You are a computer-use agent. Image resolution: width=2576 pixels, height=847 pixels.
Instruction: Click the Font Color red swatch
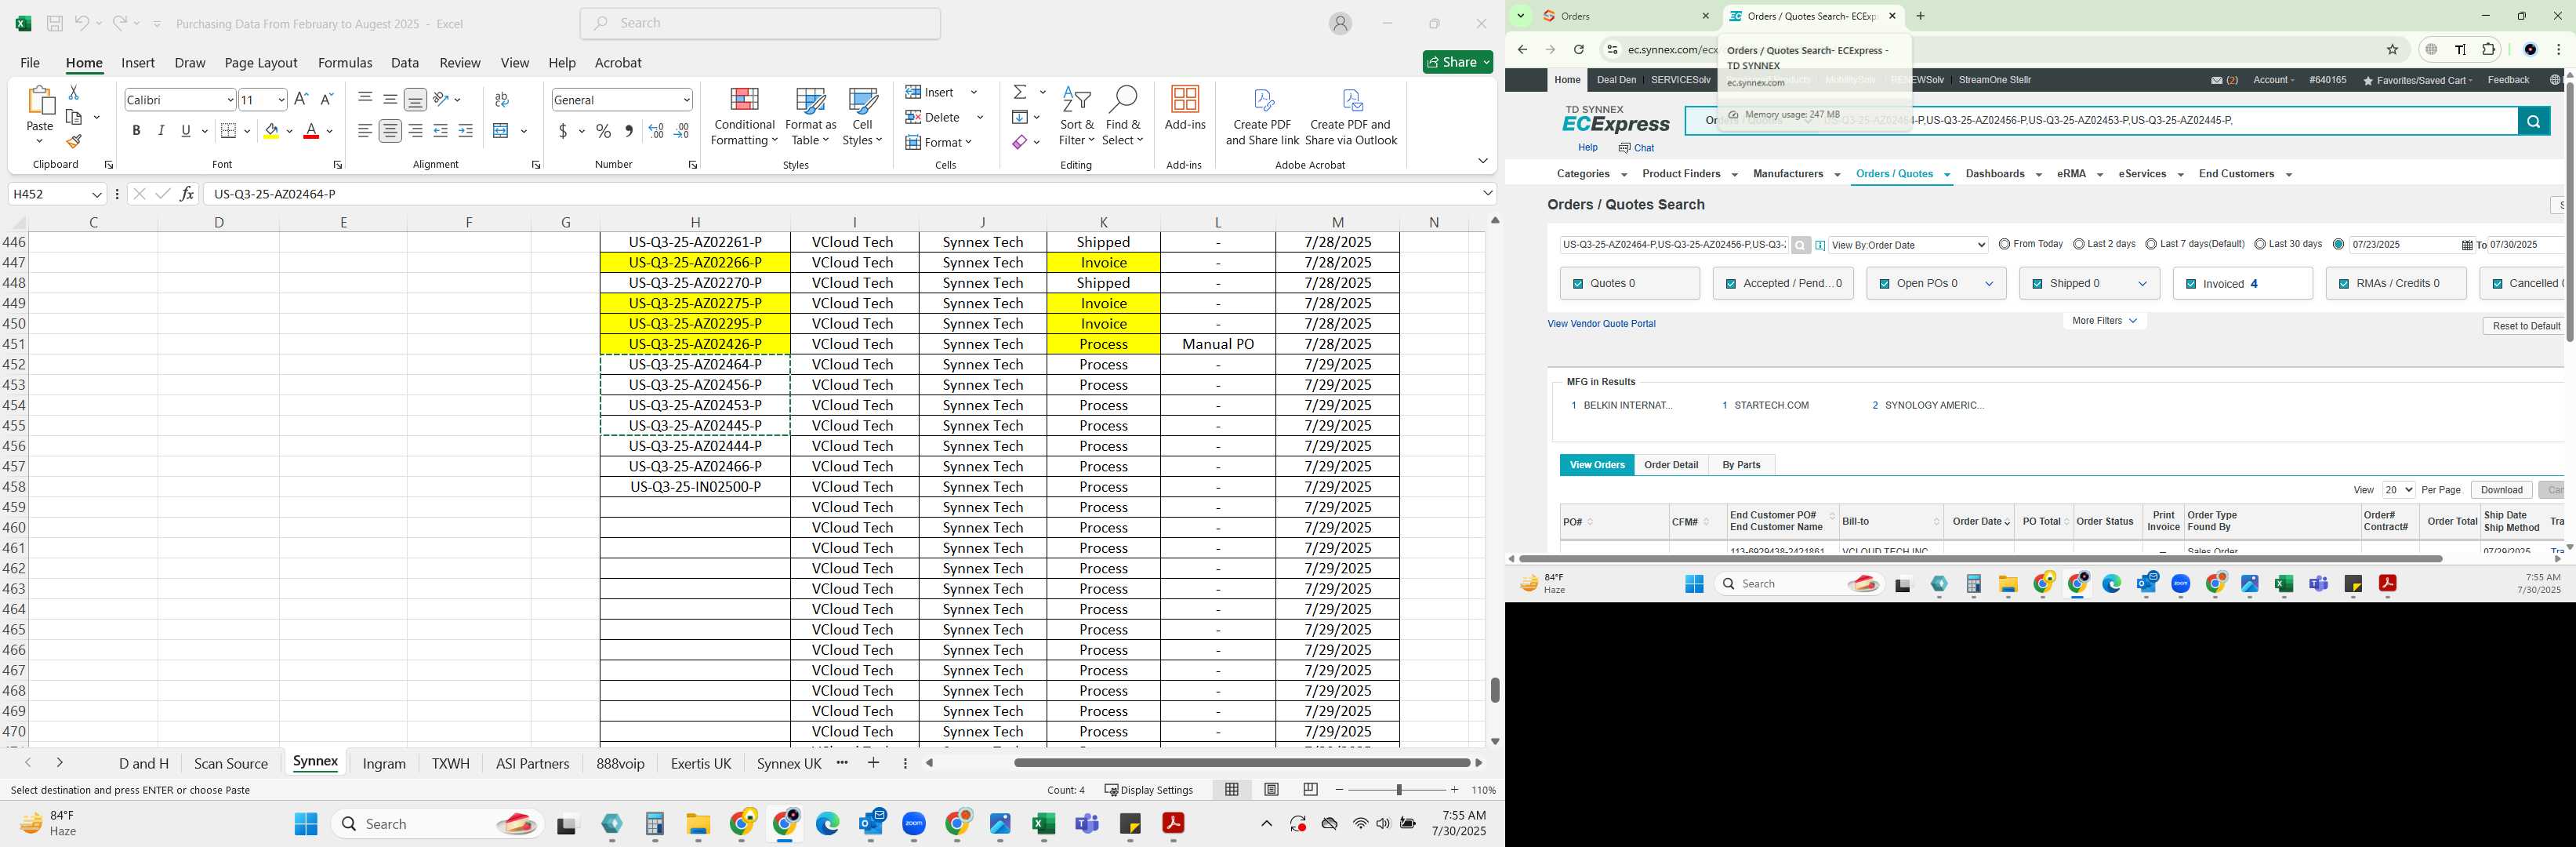311,131
